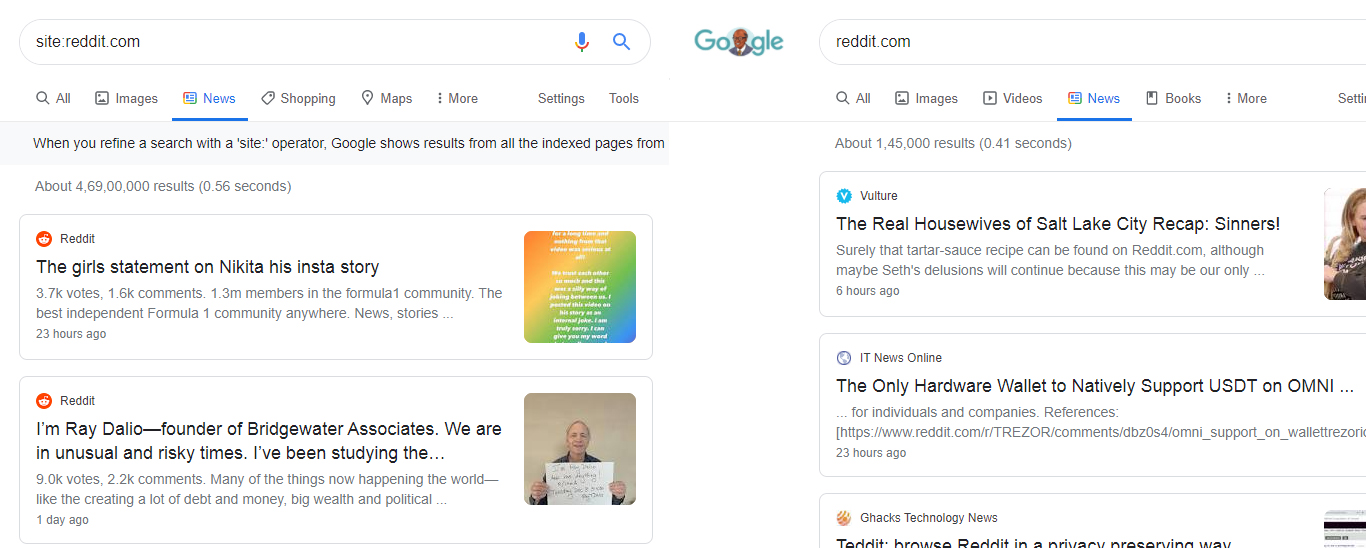Click 'About 4,69,00,000 results' text
The width and height of the screenshot is (1366, 548).
163,186
